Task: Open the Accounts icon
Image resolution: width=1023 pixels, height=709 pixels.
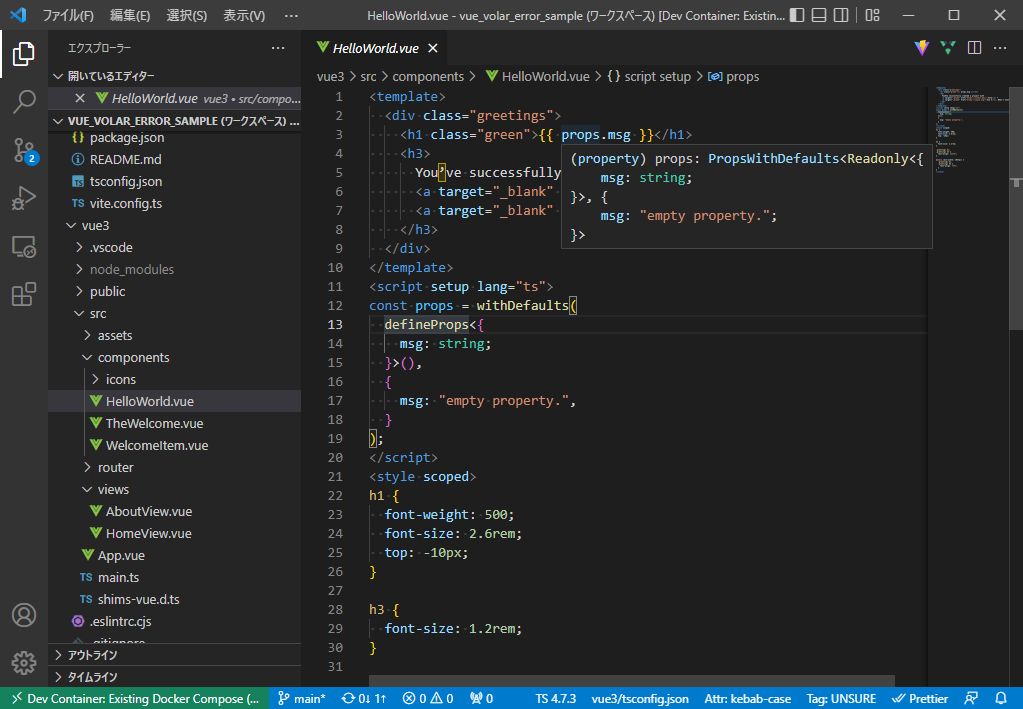Action: pos(23,615)
